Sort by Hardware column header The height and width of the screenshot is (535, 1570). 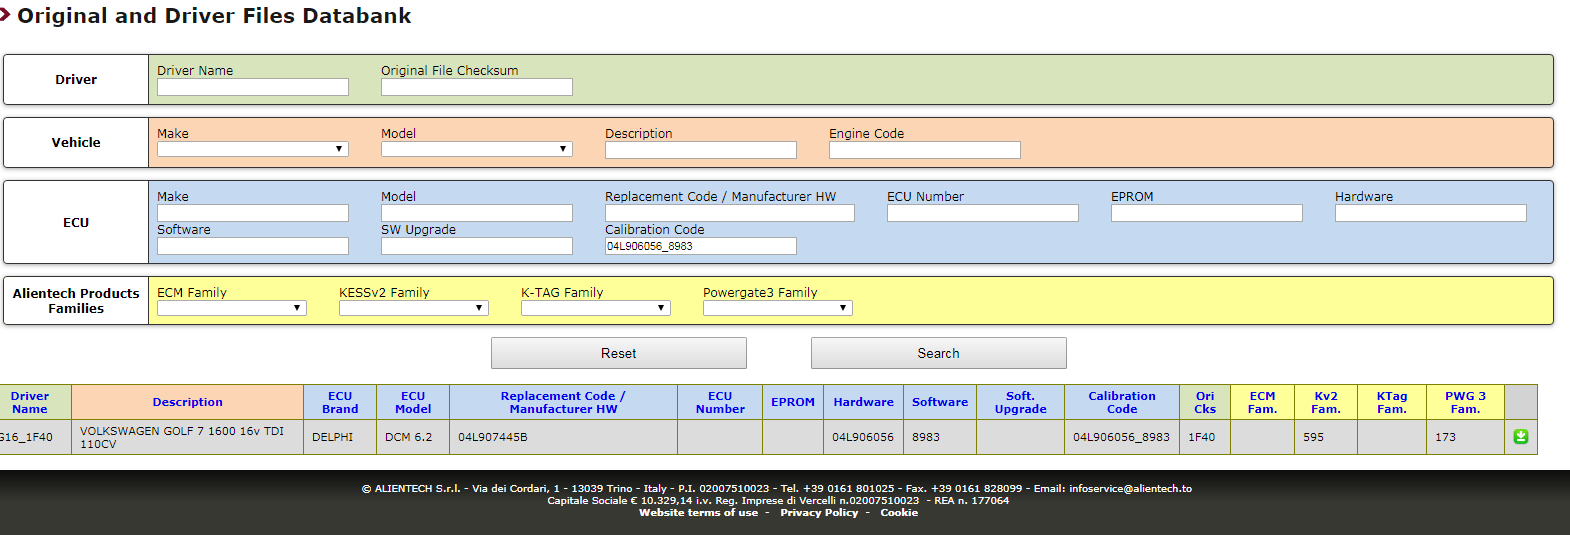pos(864,402)
